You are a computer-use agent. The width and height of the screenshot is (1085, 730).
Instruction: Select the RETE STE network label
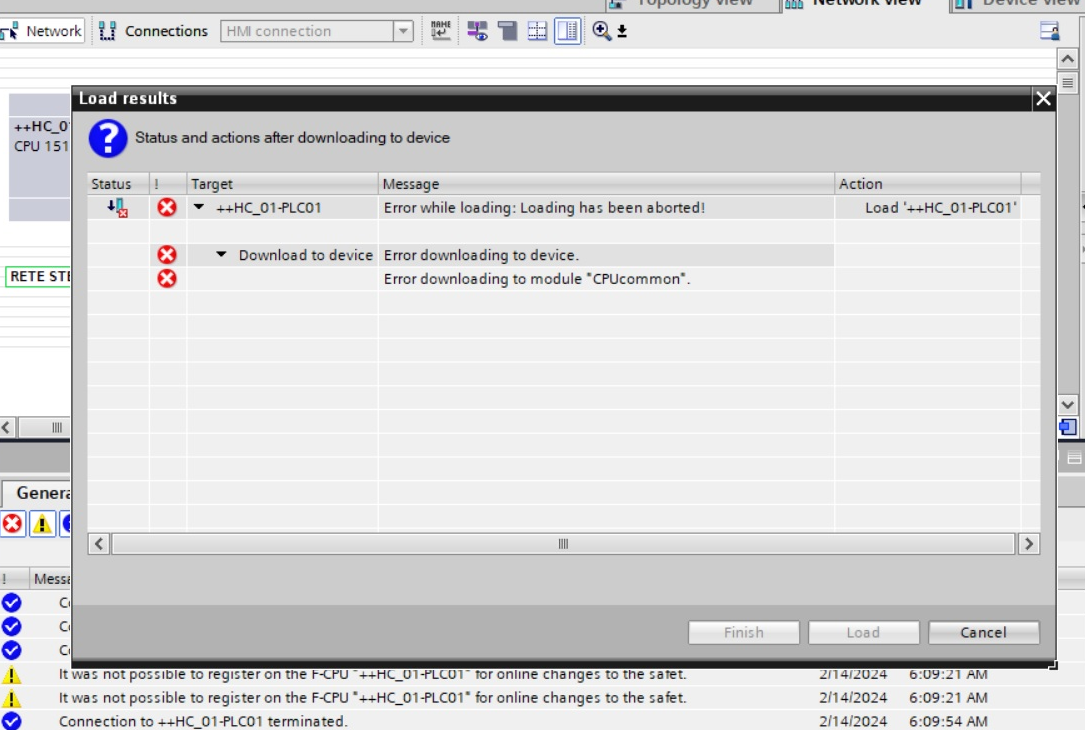39,276
